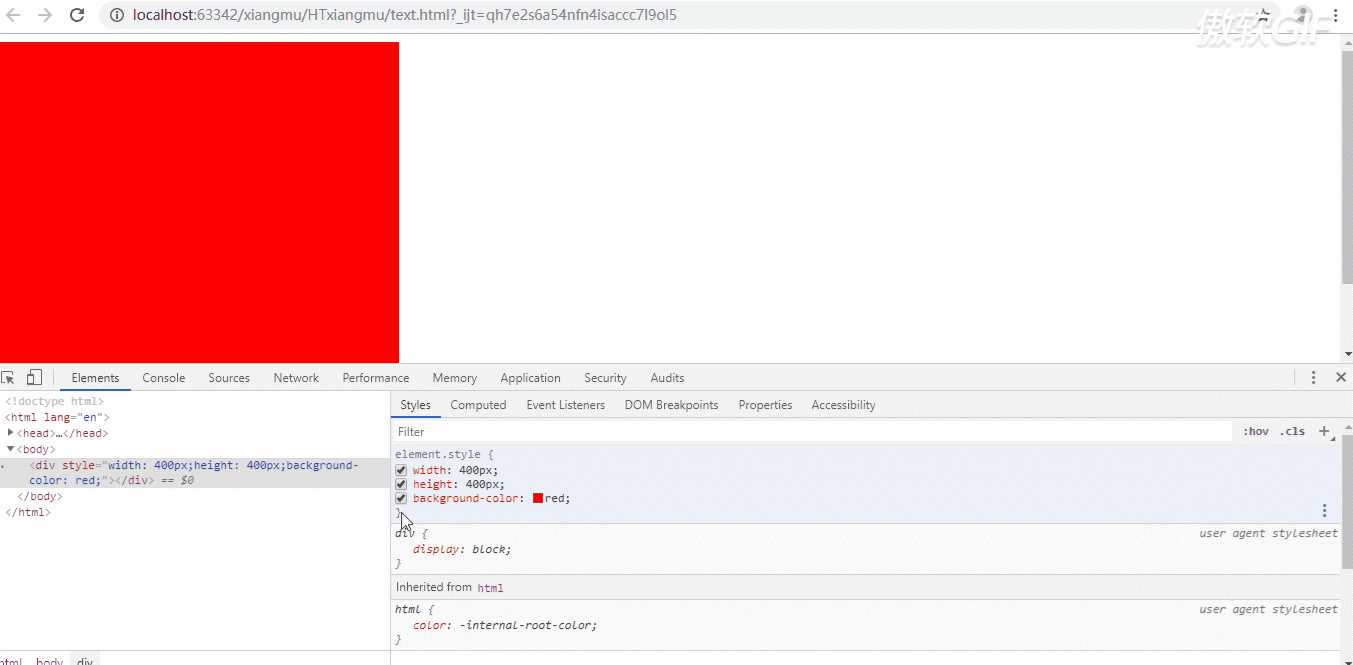Click the Styles Filter input
The image size is (1353, 665).
812,432
